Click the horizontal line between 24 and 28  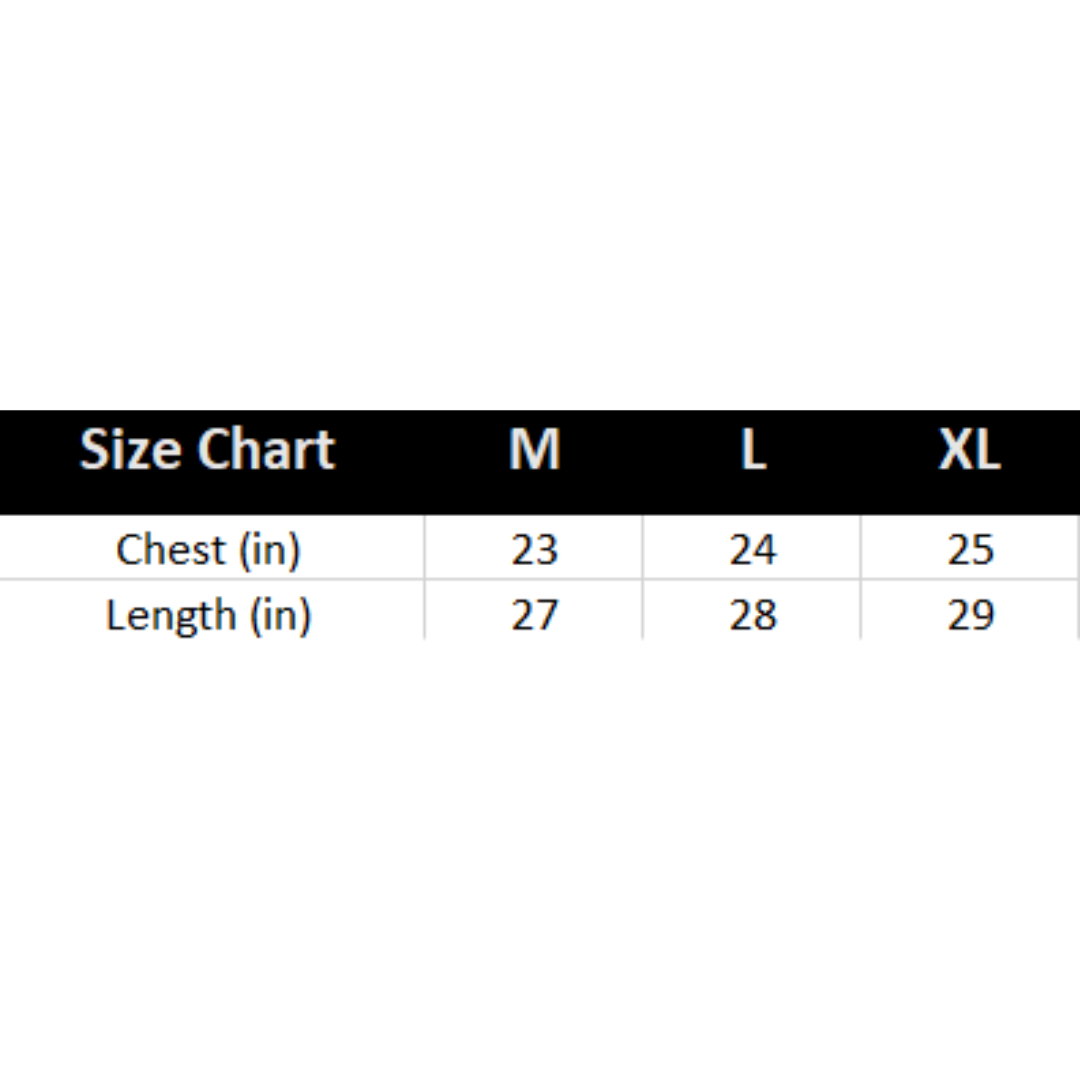pyautogui.click(x=752, y=579)
